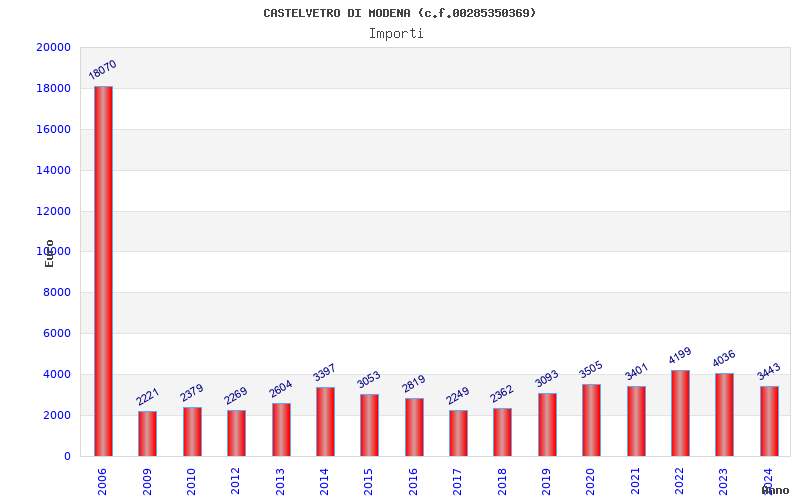Click the 2024 bar valued 3443
This screenshot has height=500, width=800.
coord(769,421)
